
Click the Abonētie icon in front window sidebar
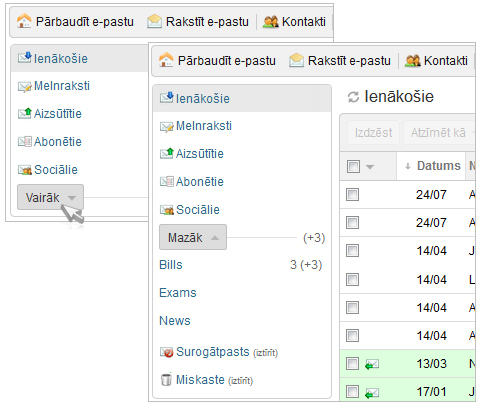[167, 182]
